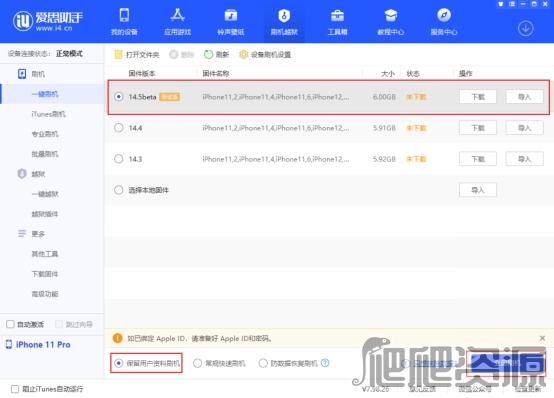Open the download manager circle arrow icon
Screen dimensions: 554x398
[x=526, y=28]
